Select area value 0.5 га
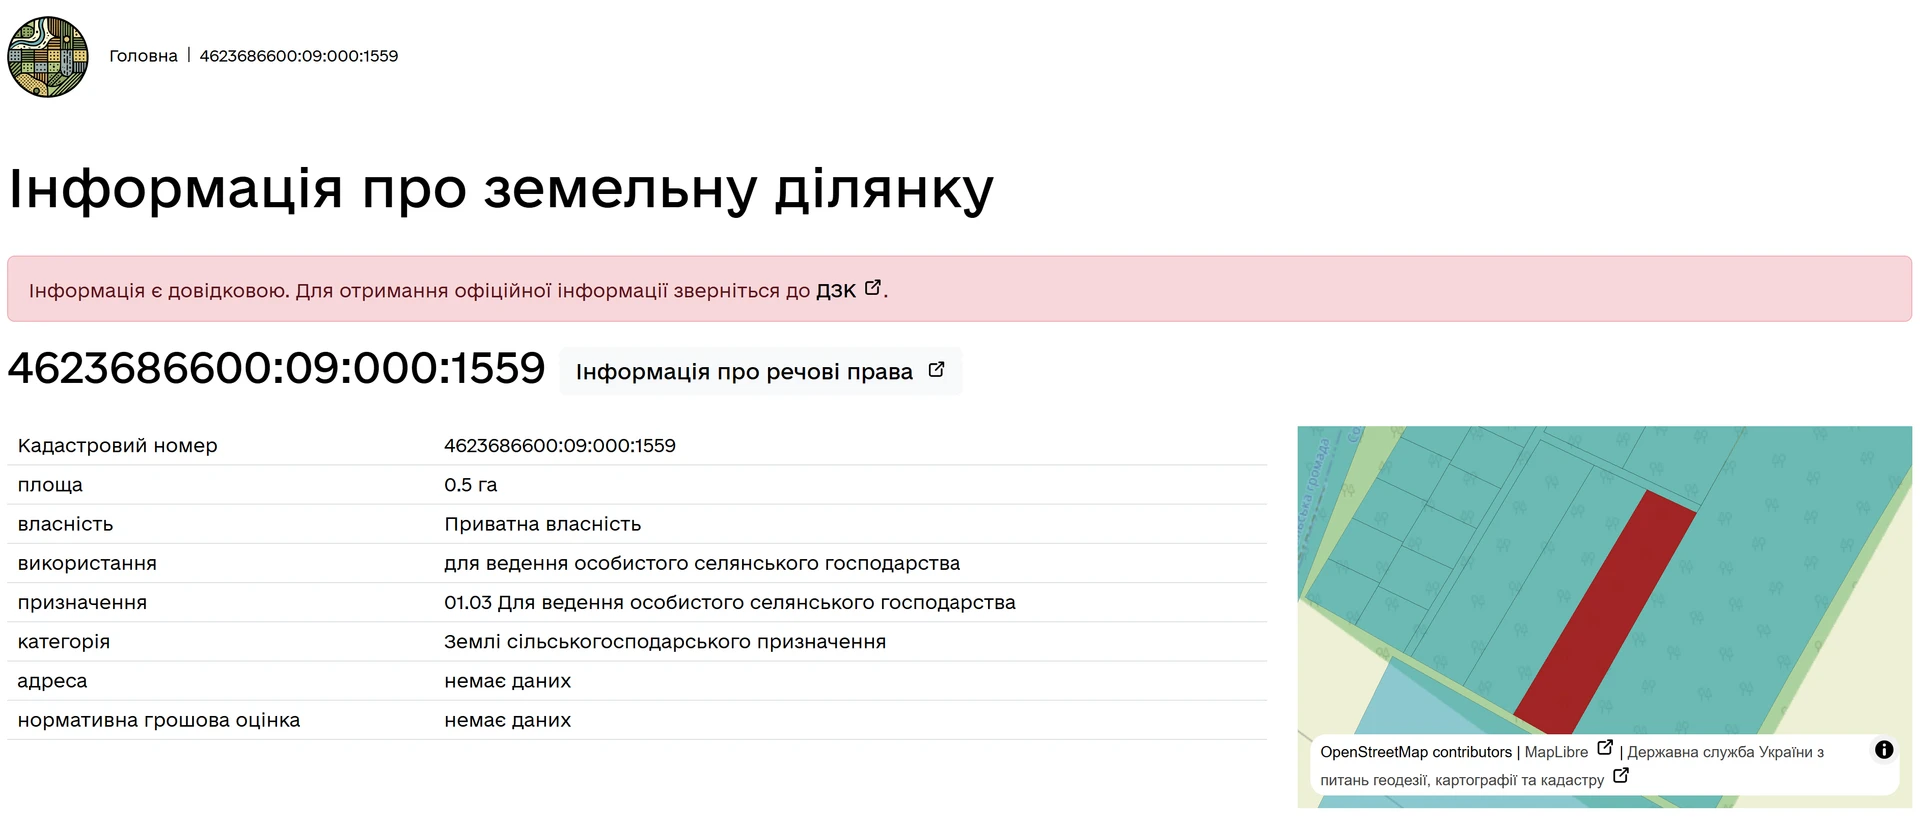The image size is (1920, 830). 471,485
